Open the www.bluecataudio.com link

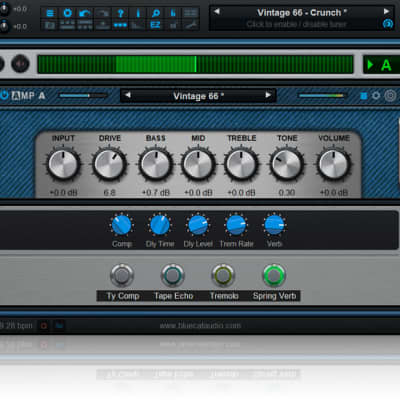coord(200,325)
